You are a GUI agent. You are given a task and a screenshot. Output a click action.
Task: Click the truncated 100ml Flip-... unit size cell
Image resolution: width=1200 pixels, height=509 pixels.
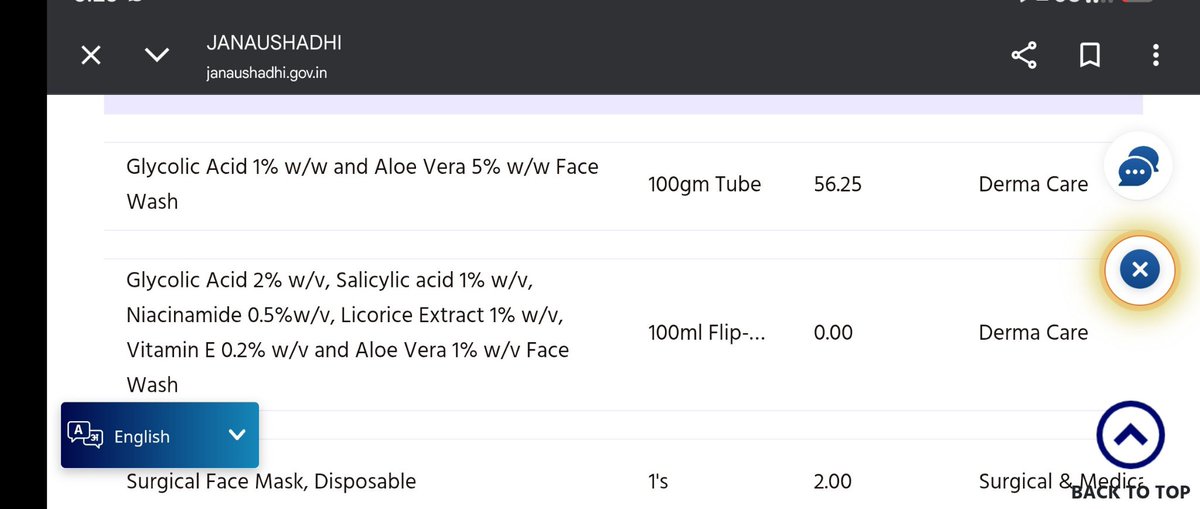pyautogui.click(x=706, y=332)
